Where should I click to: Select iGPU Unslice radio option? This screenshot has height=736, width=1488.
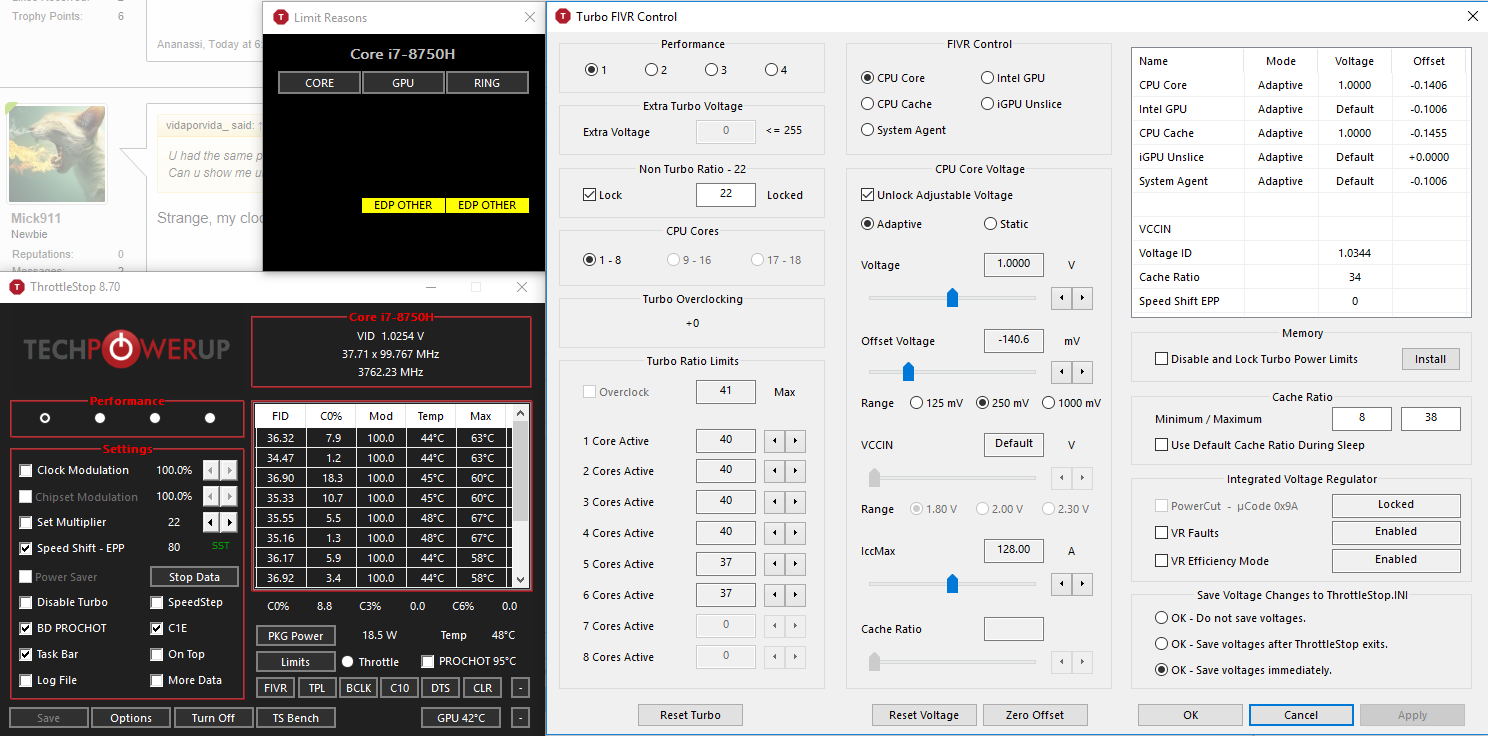click(x=988, y=104)
